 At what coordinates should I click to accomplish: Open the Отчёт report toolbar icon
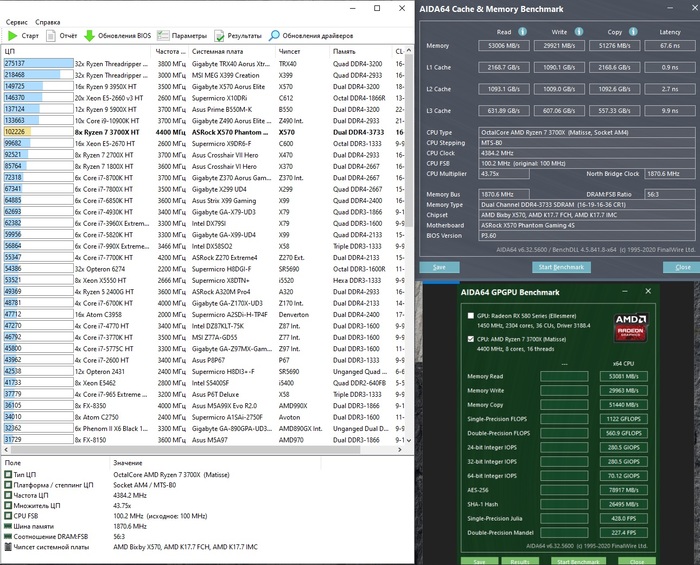[51, 36]
